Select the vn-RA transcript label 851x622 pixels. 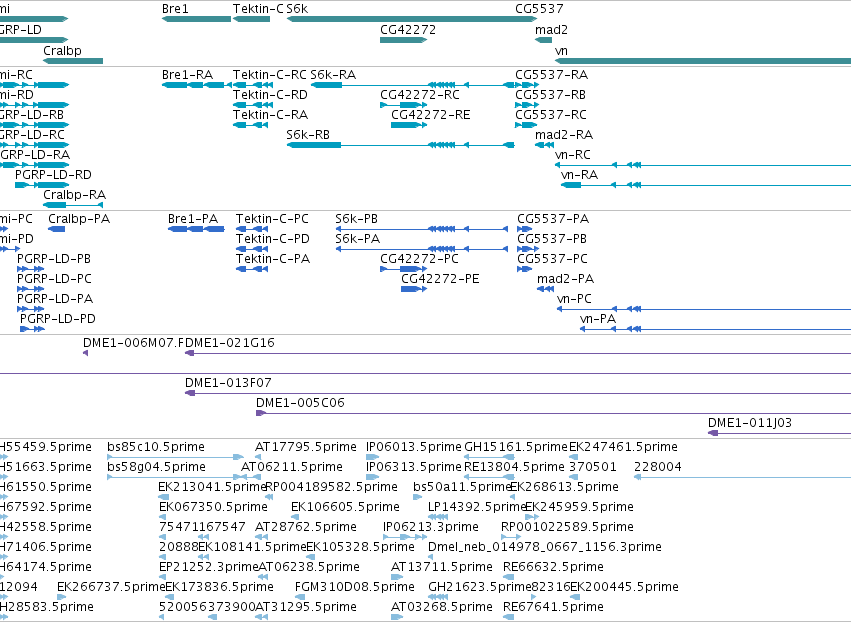[579, 175]
